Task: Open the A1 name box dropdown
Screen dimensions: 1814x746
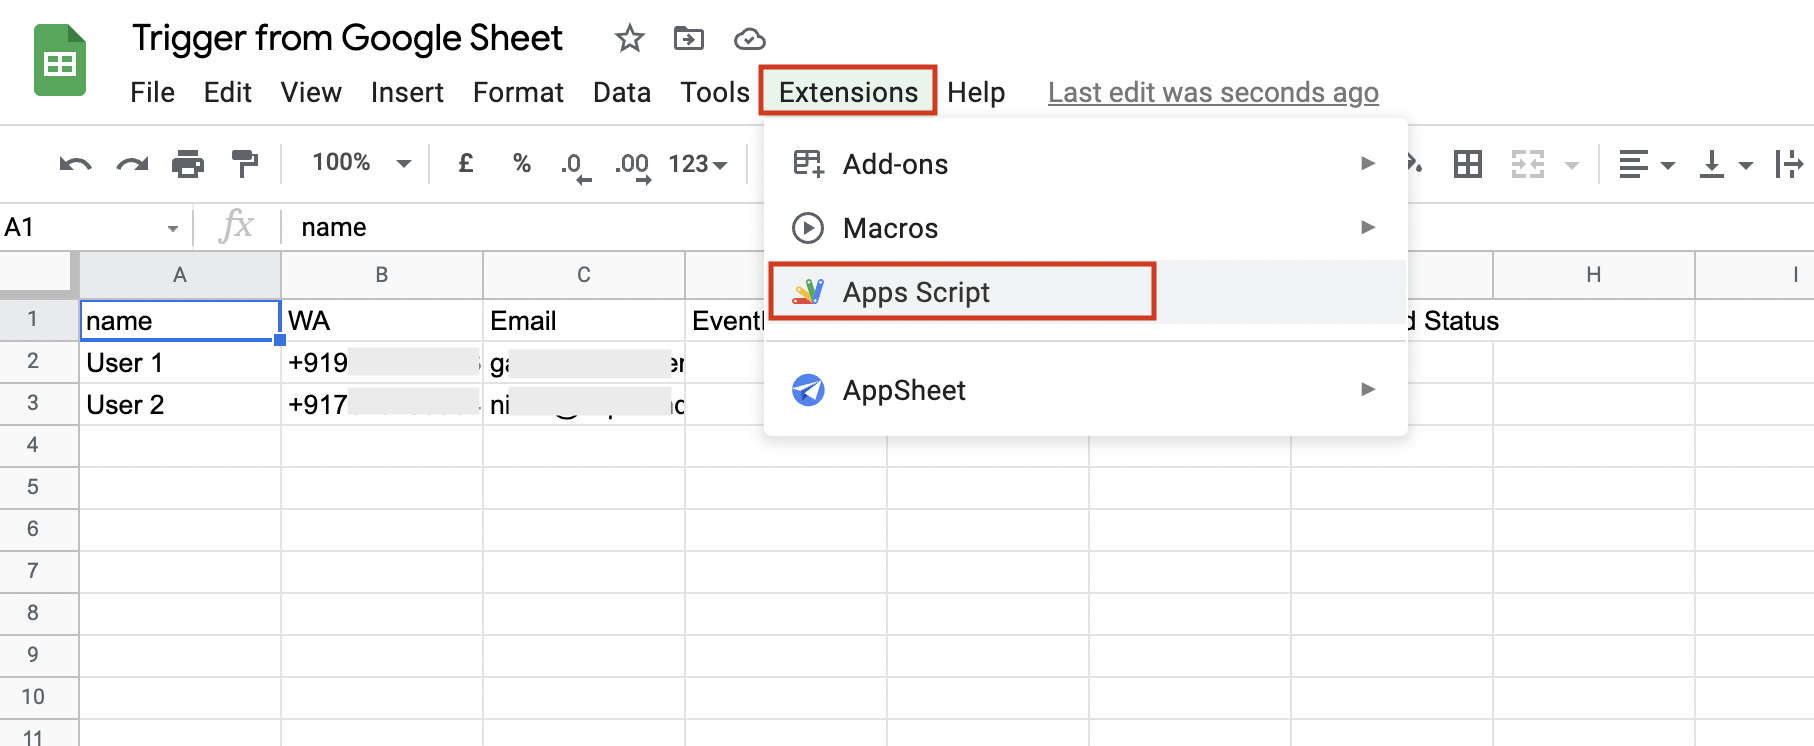Action: click(x=173, y=229)
